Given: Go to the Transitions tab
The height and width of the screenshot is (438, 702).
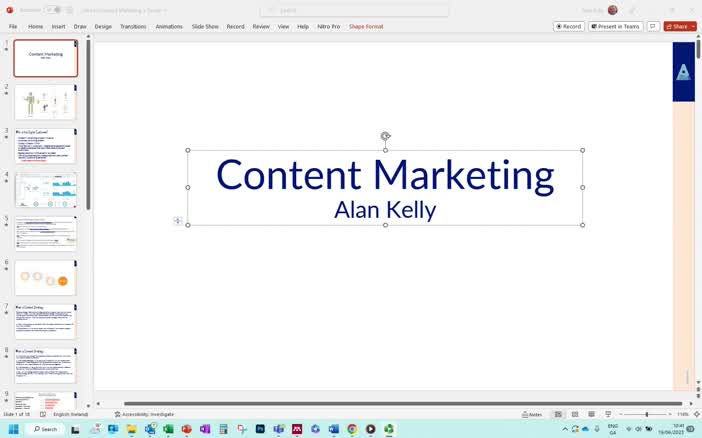Looking at the screenshot, I should pyautogui.click(x=133, y=26).
